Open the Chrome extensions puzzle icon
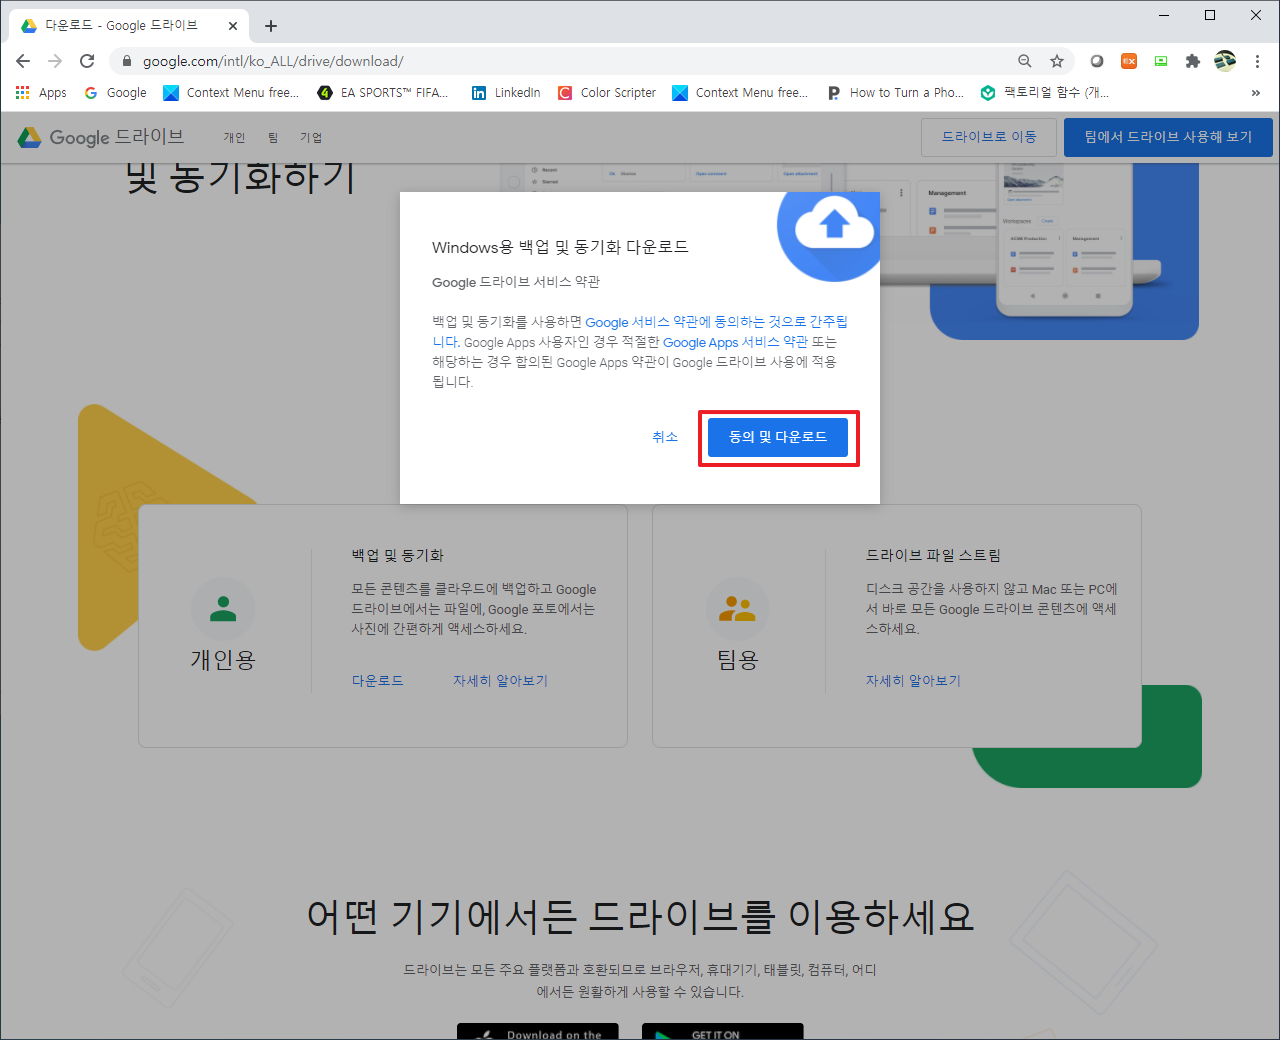The width and height of the screenshot is (1280, 1040). tap(1192, 61)
